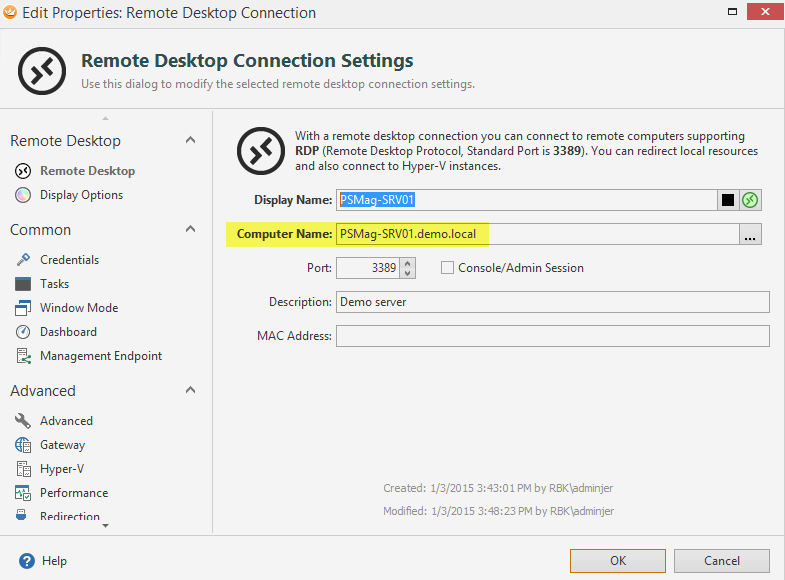Click the Tasks icon in sidebar
Image resolution: width=785 pixels, height=580 pixels.
tap(23, 284)
